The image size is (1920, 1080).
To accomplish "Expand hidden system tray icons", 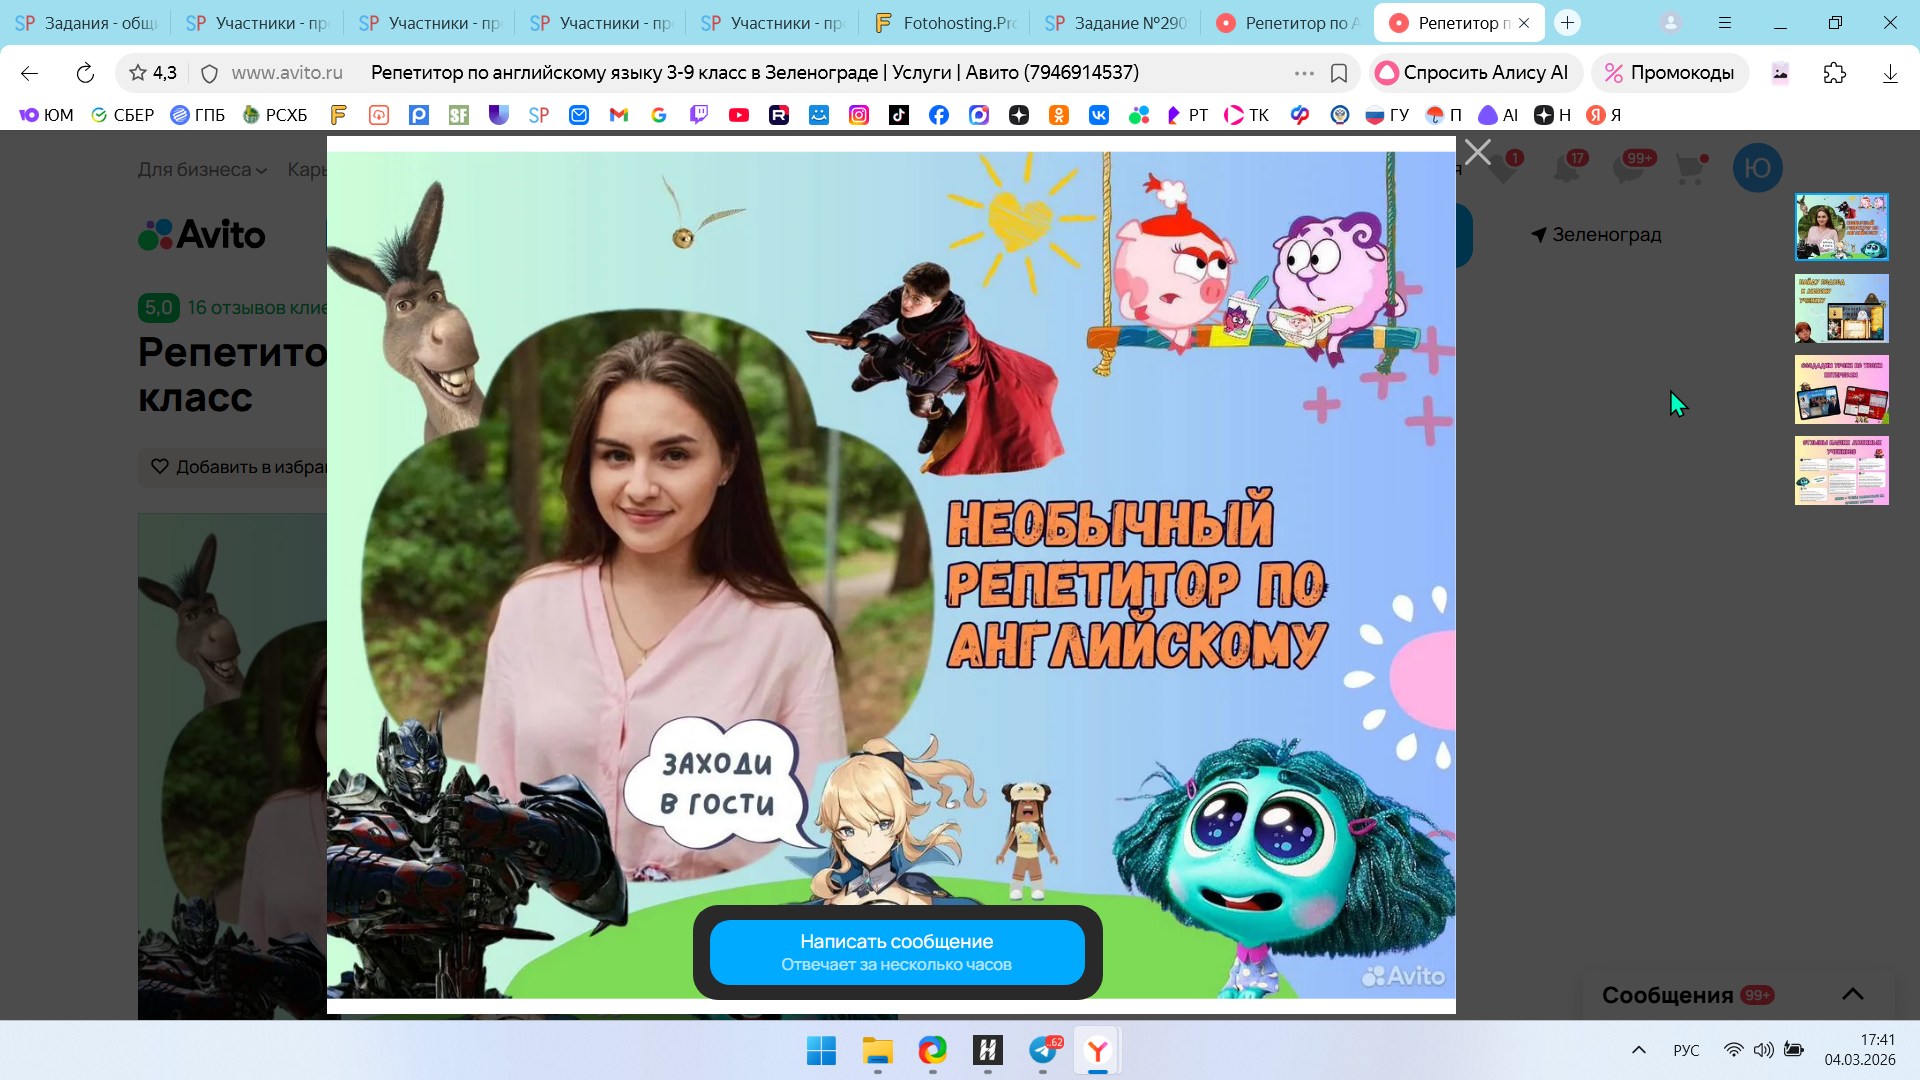I will click(x=1638, y=1050).
